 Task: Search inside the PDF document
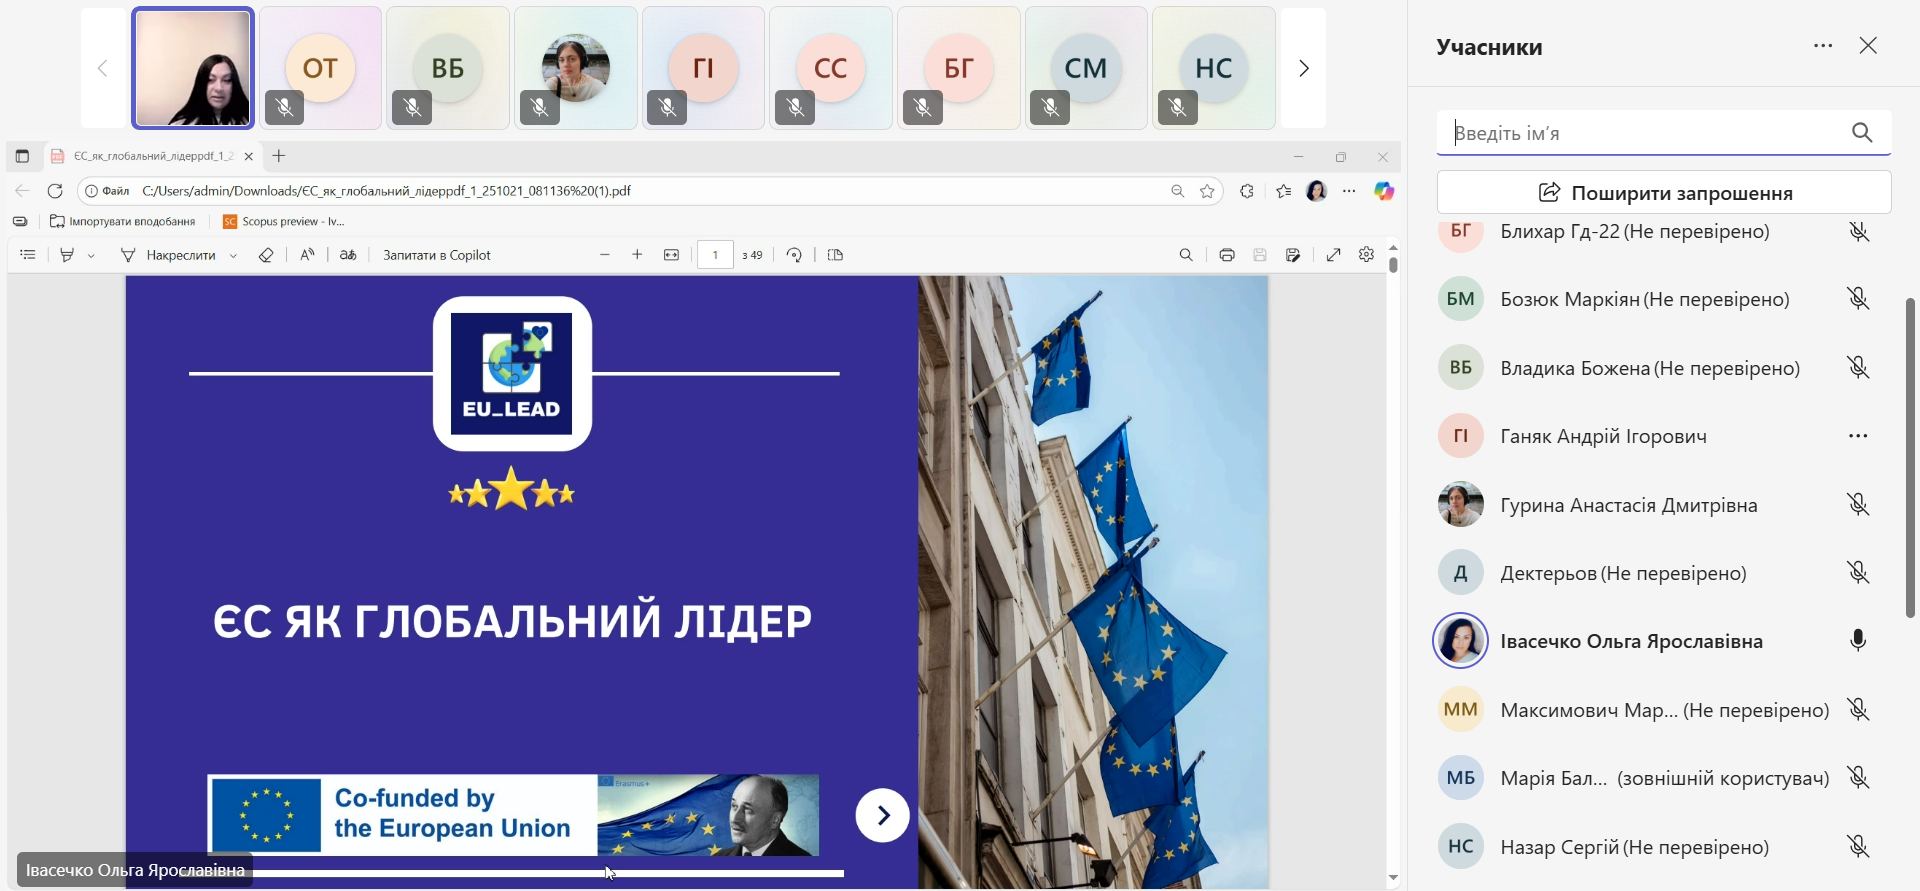(1186, 255)
